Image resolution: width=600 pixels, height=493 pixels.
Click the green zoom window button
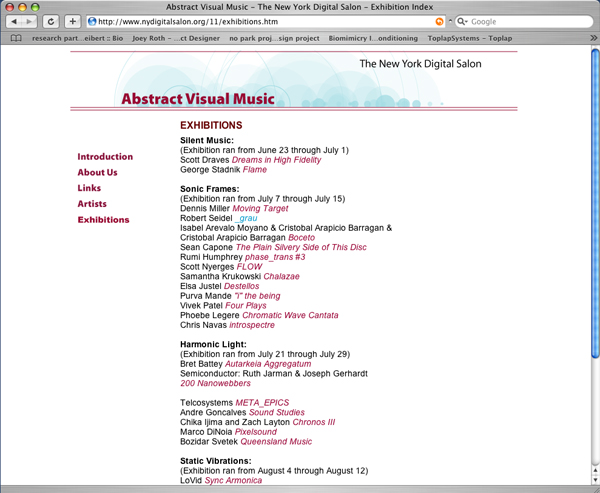pyautogui.click(x=35, y=7)
